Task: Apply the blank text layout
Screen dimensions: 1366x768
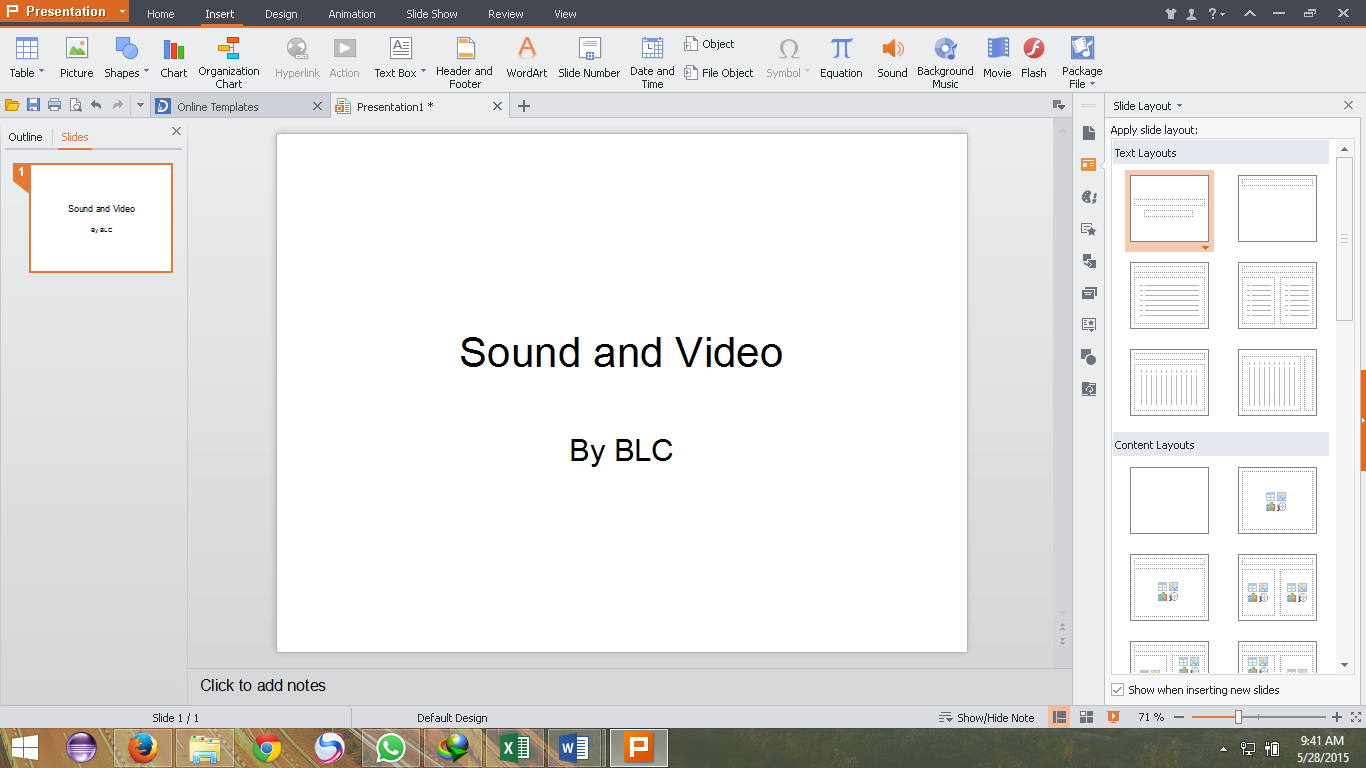Action: tap(1277, 208)
